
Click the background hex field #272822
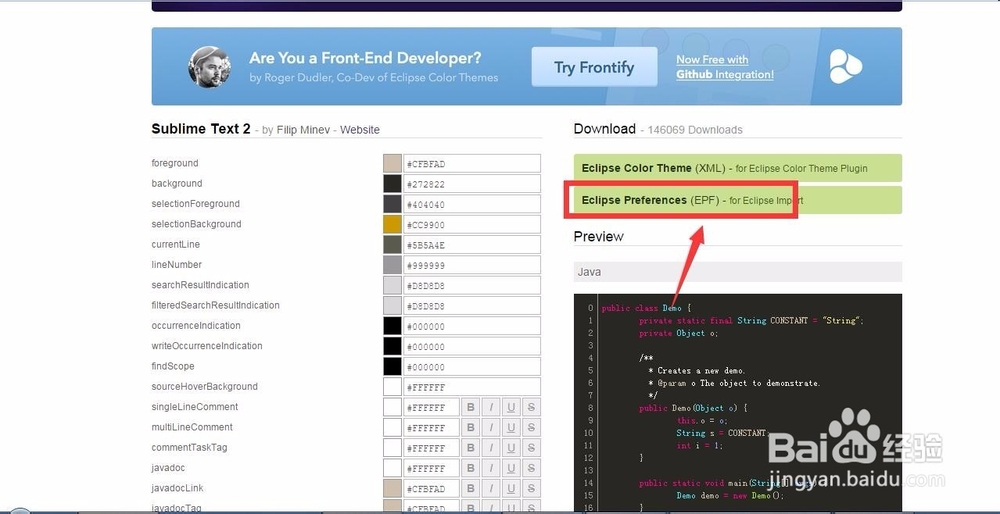click(472, 184)
